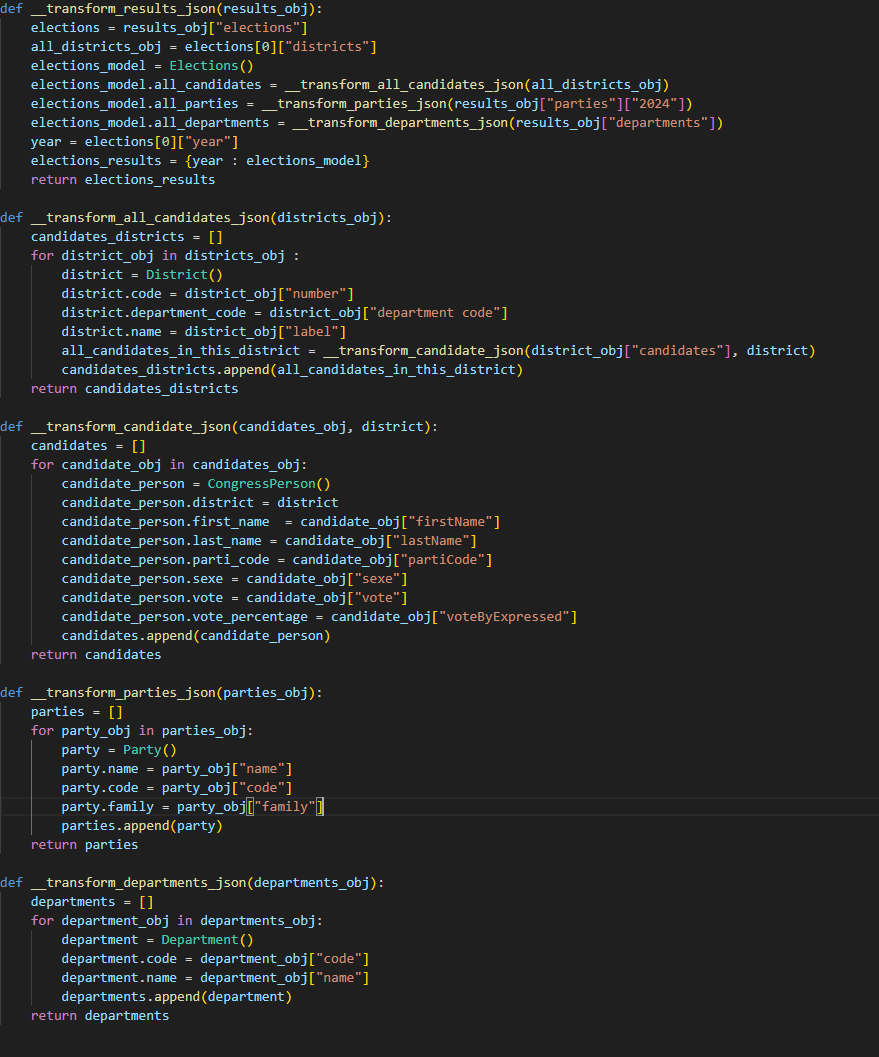The image size is (879, 1057).
Task: Click the District() class constructor call
Action: click(184, 275)
